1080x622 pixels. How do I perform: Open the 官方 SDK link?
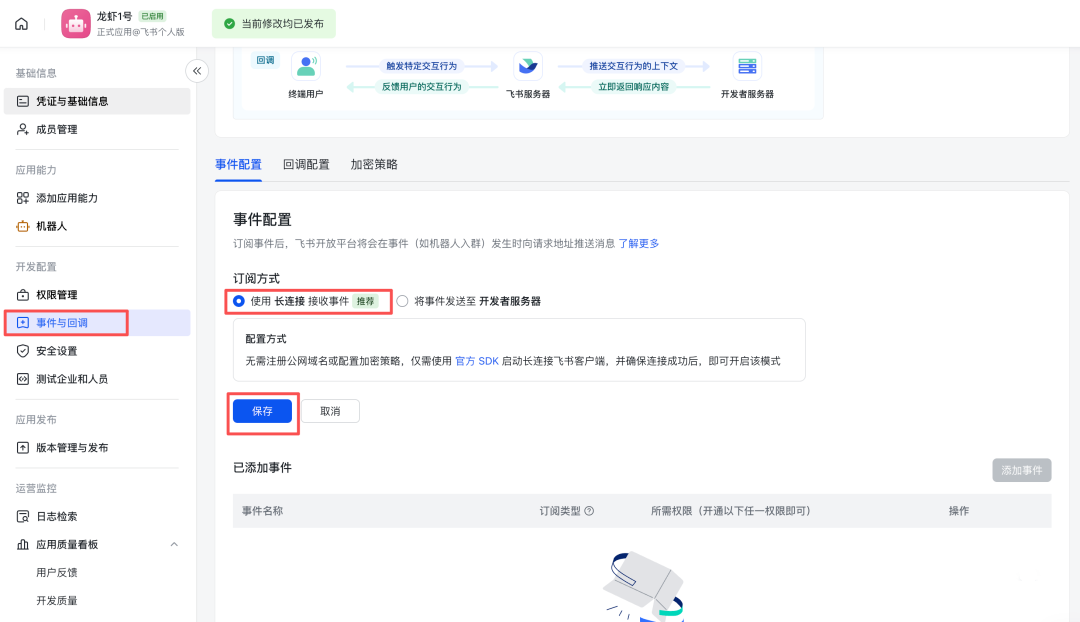(x=476, y=361)
